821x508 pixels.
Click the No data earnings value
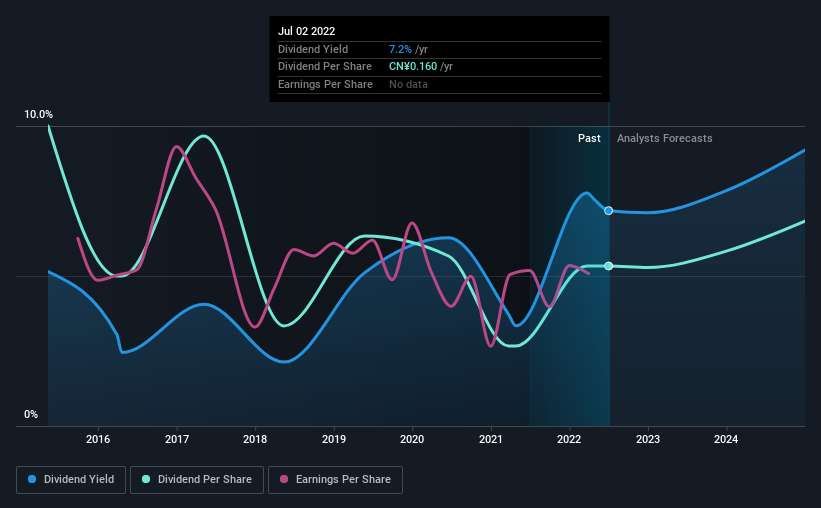408,84
